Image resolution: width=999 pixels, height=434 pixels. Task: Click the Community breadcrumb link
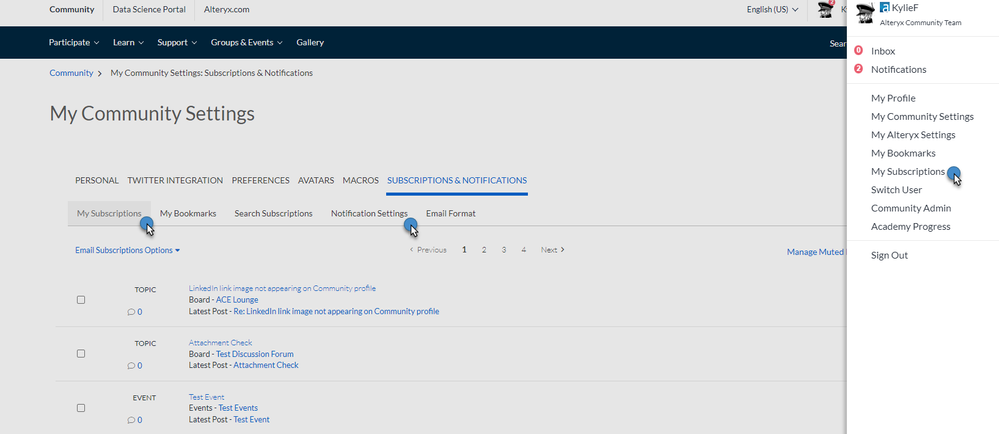click(x=71, y=73)
